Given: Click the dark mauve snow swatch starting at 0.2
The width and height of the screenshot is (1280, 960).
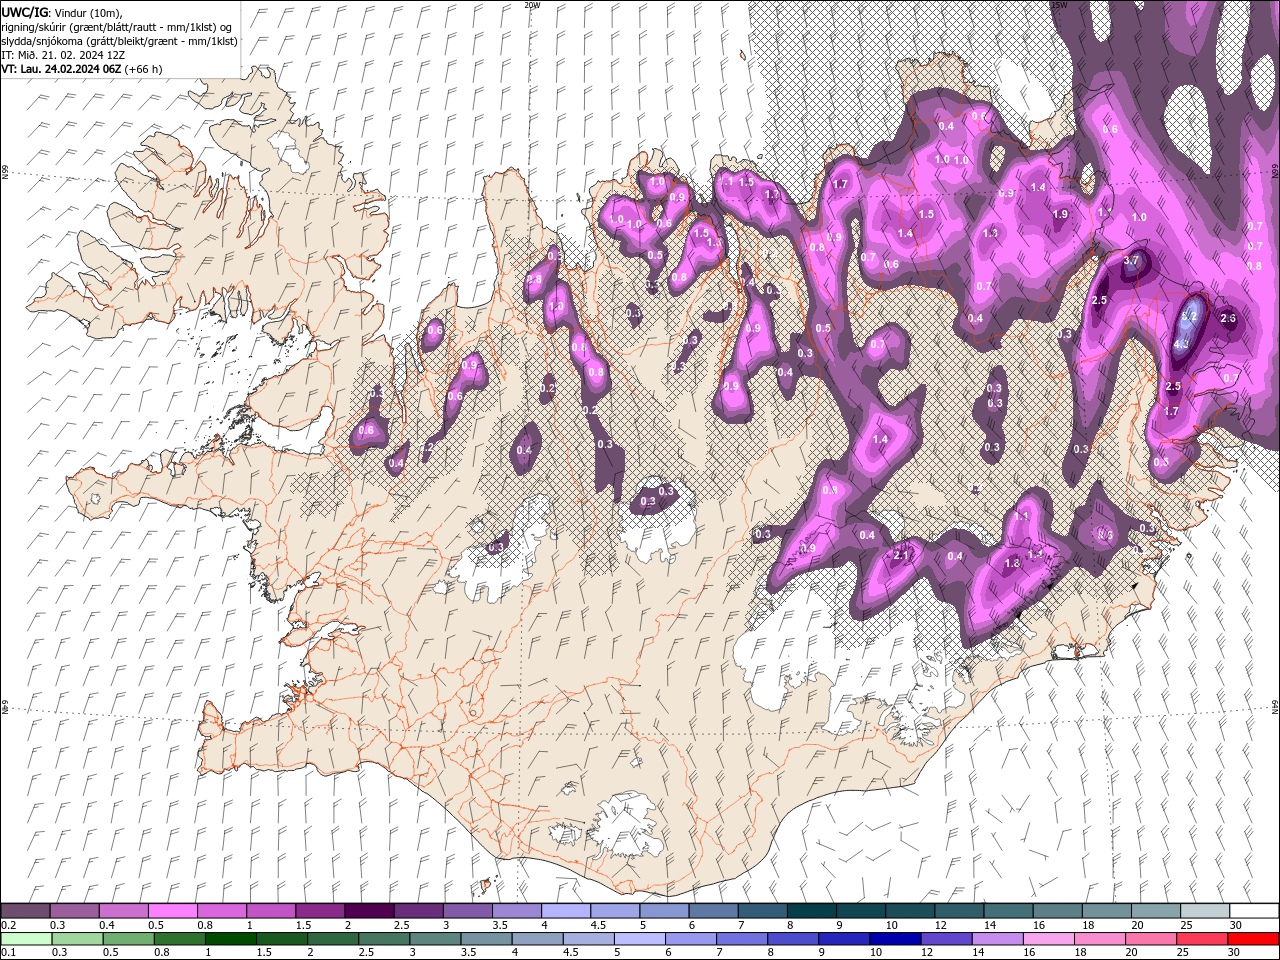Looking at the screenshot, I should [x=25, y=911].
